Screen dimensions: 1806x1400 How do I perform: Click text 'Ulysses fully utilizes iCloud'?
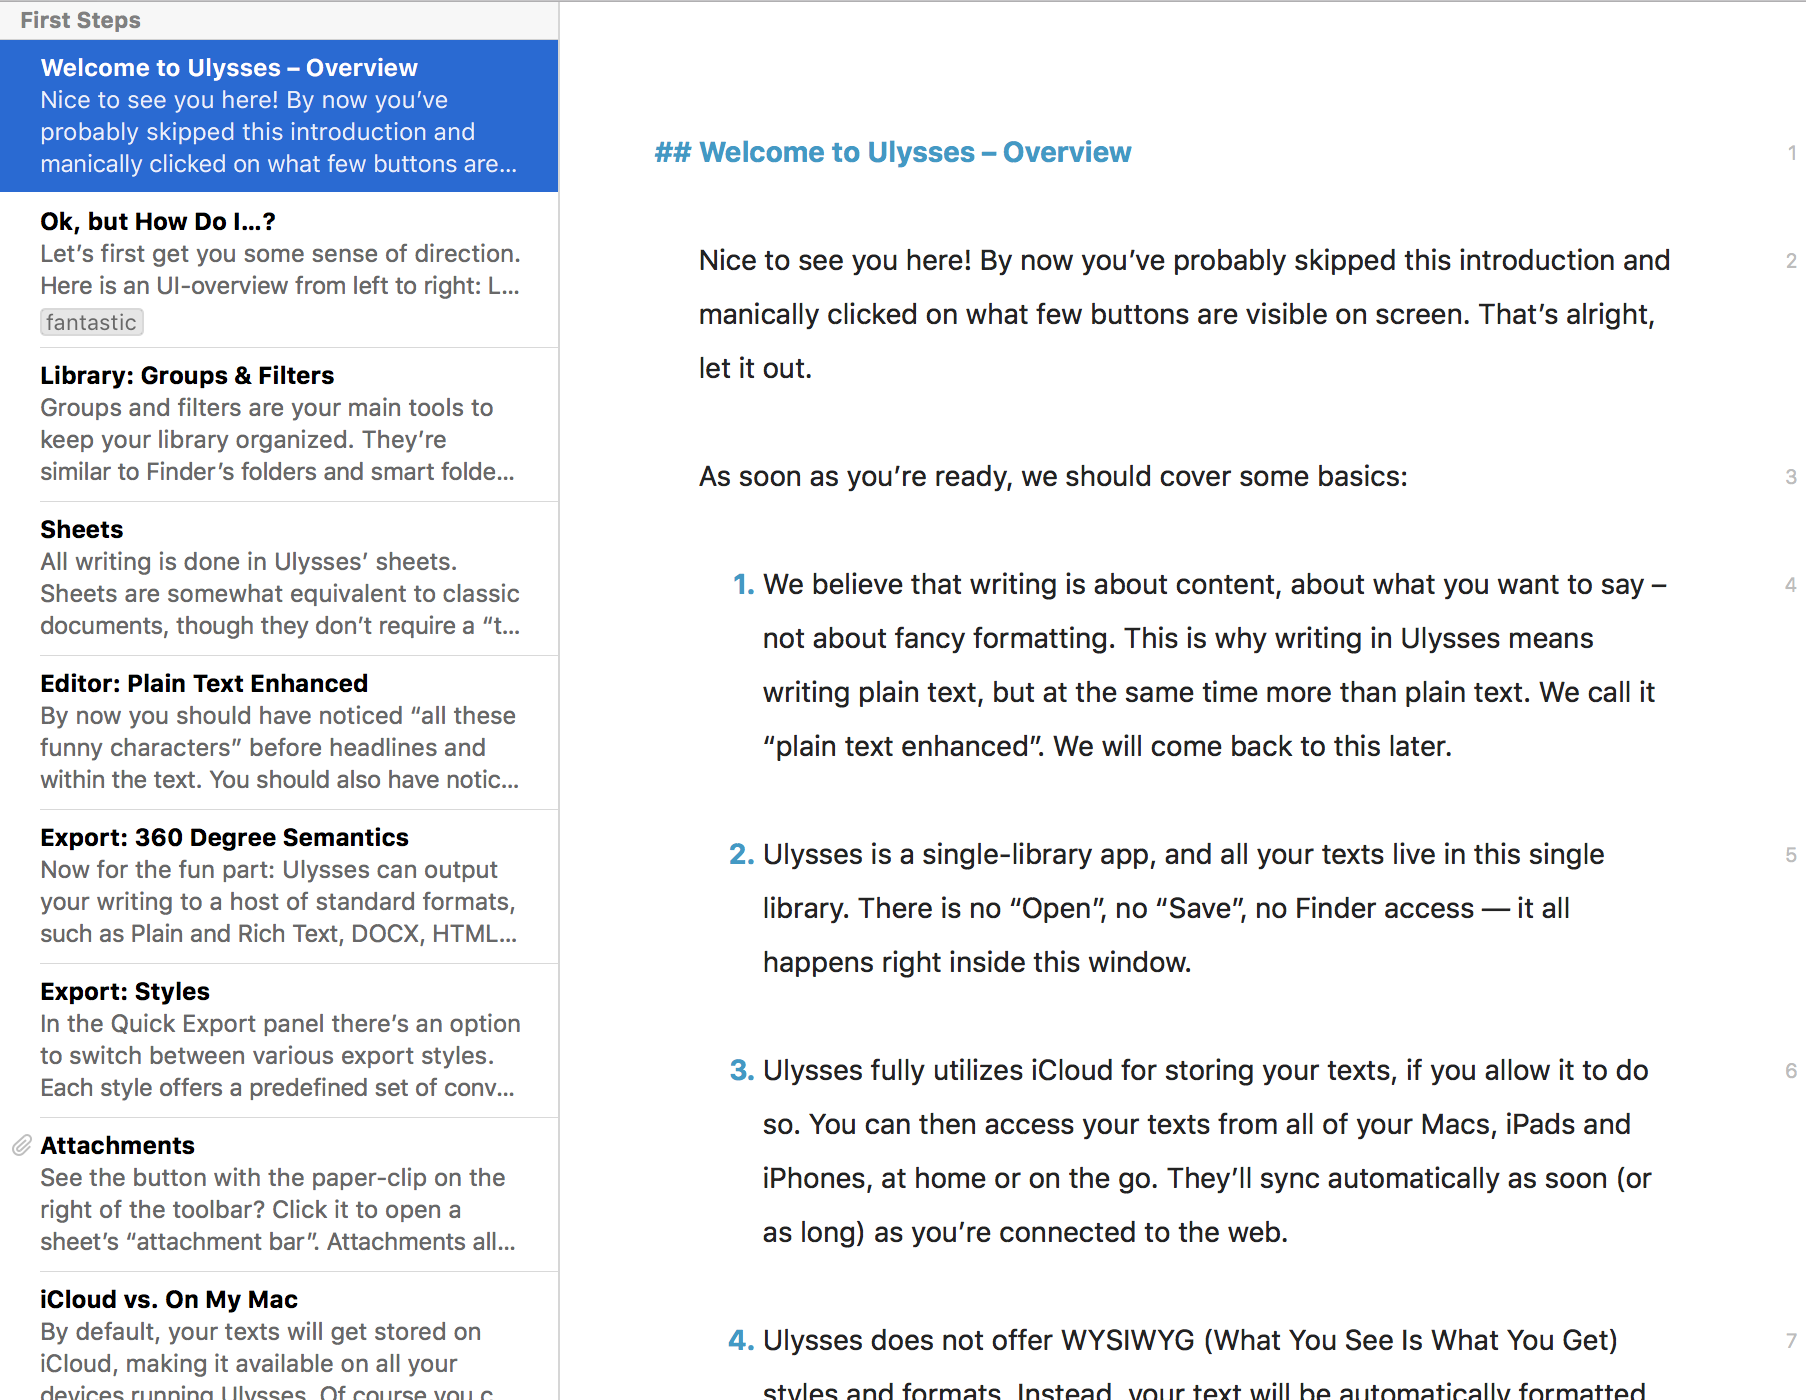pos(938,1070)
